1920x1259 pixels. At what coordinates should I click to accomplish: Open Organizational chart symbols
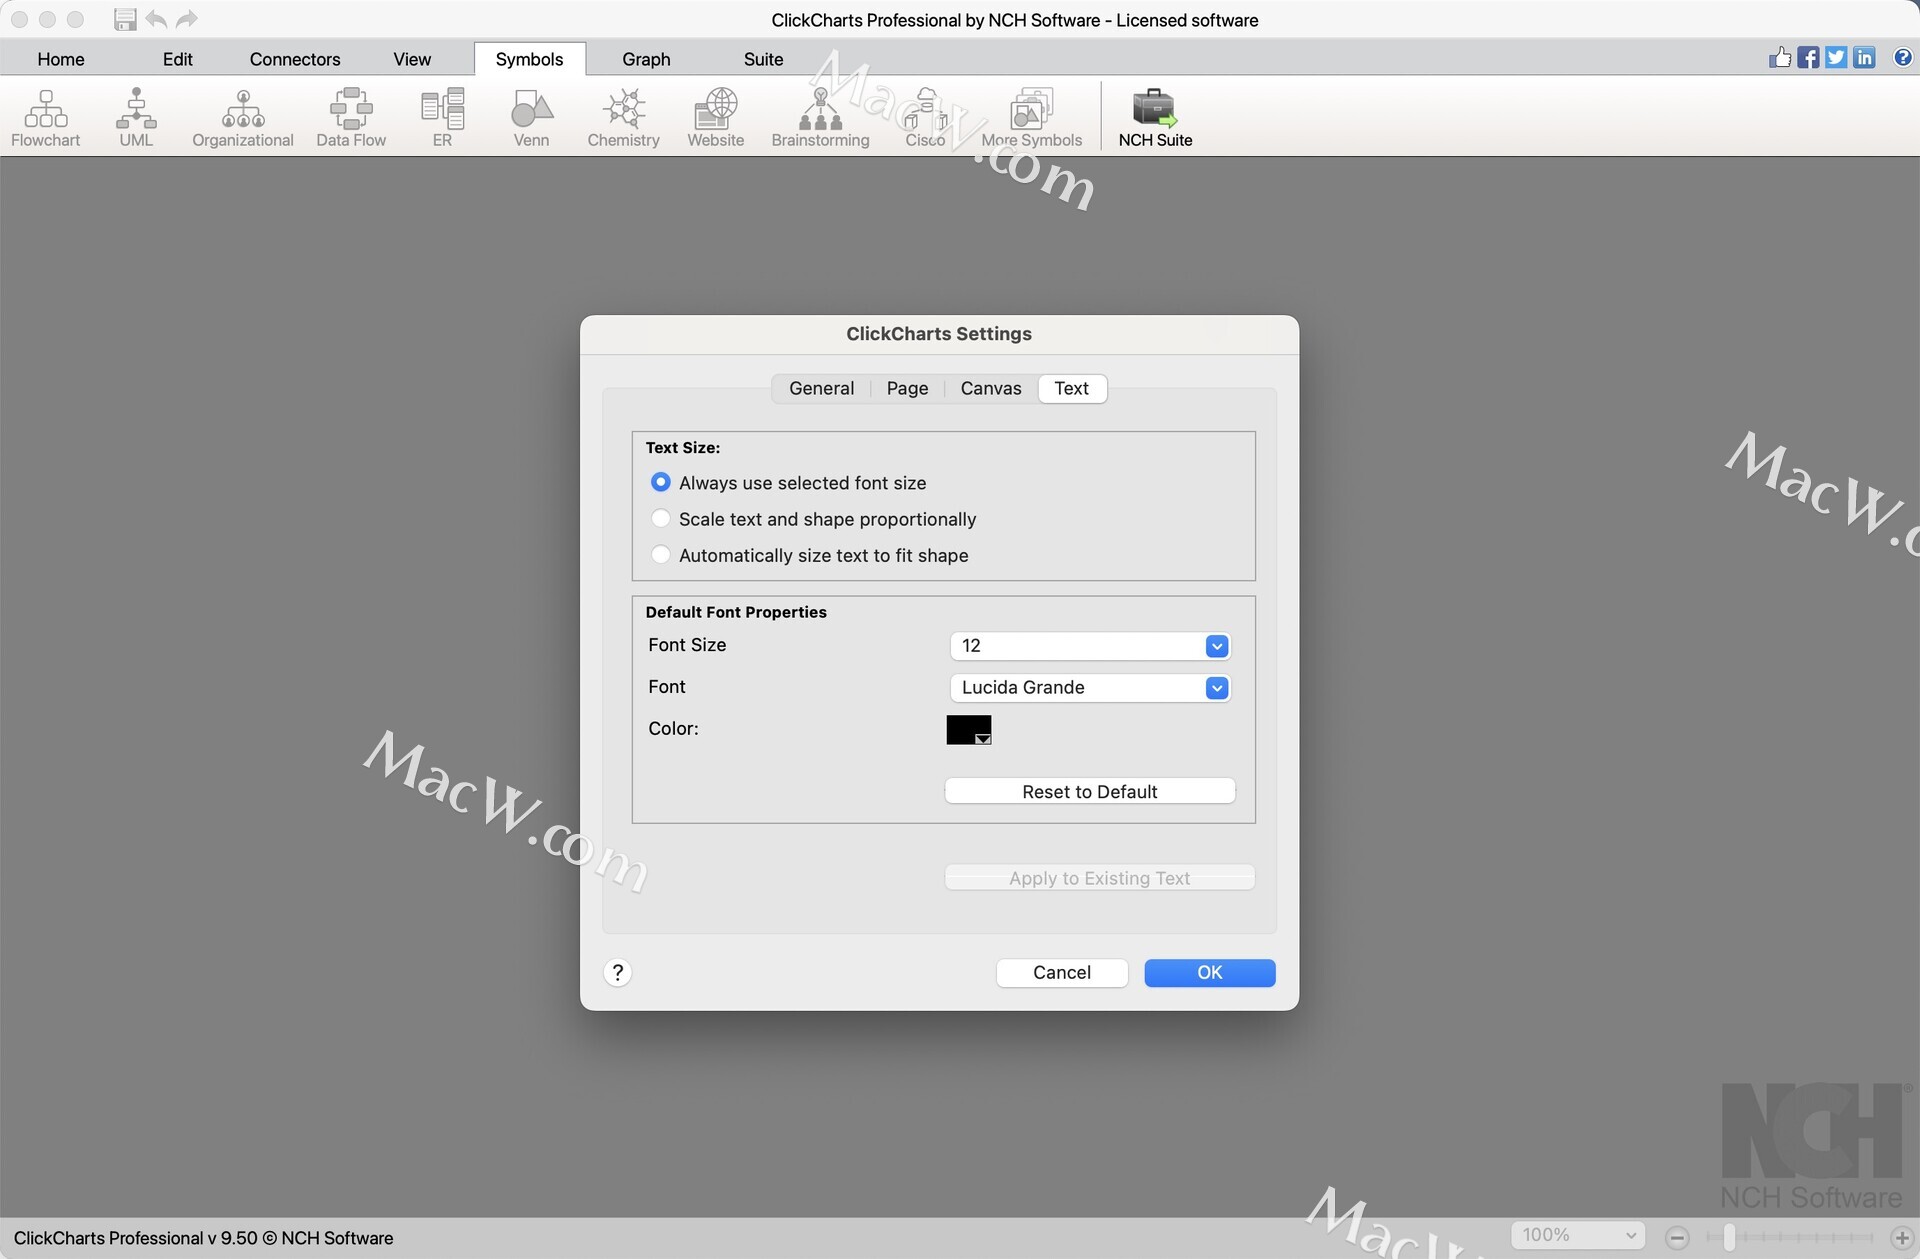pyautogui.click(x=243, y=118)
